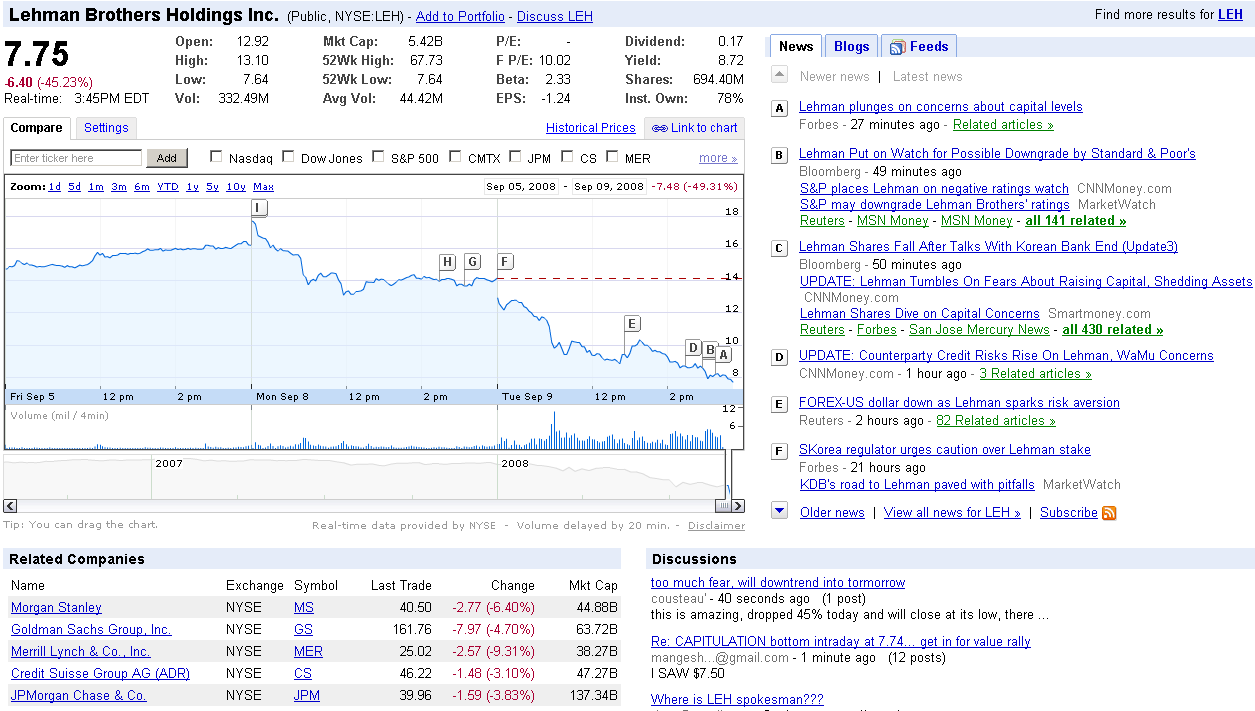Check the JPM comparison box
The image size is (1255, 711).
[515, 157]
